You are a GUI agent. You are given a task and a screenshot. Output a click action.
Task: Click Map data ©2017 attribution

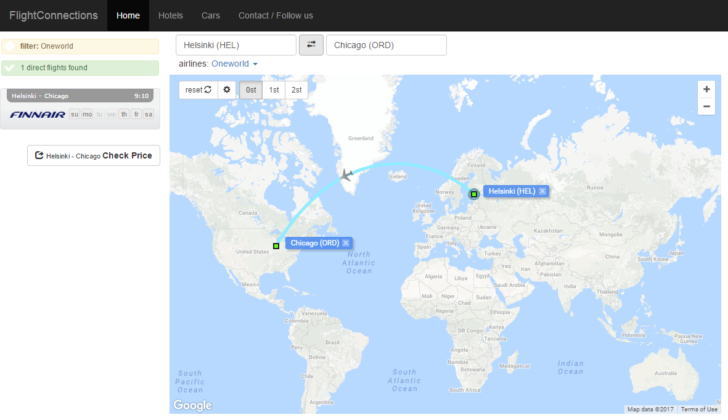pyautogui.click(x=650, y=409)
